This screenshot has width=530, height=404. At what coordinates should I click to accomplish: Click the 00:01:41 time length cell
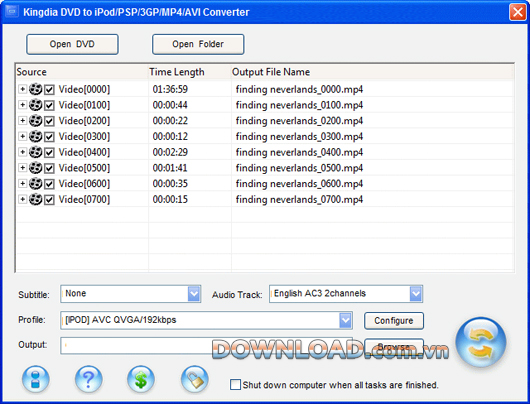tap(170, 168)
